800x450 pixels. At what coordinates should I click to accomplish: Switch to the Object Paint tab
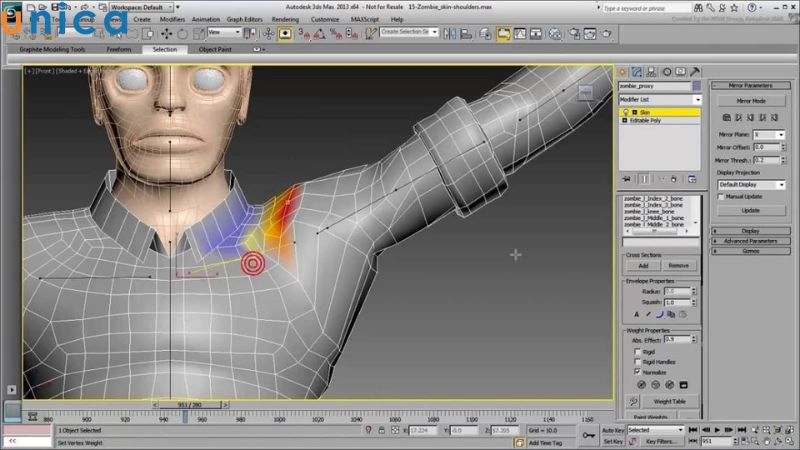217,49
